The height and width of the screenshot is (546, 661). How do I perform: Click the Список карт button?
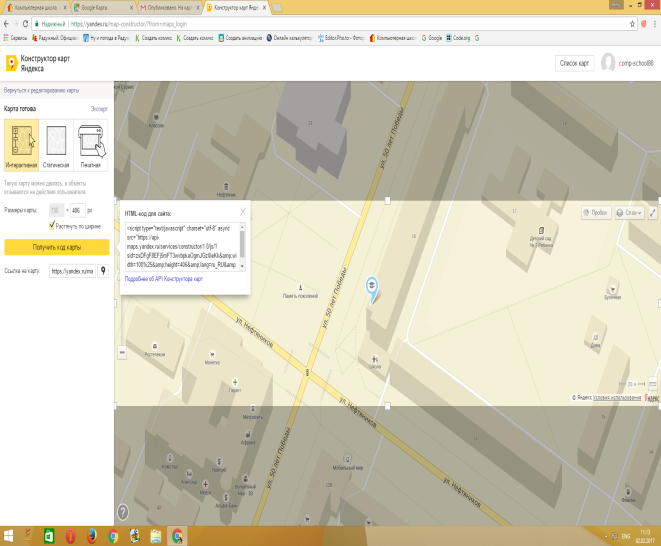(x=574, y=63)
